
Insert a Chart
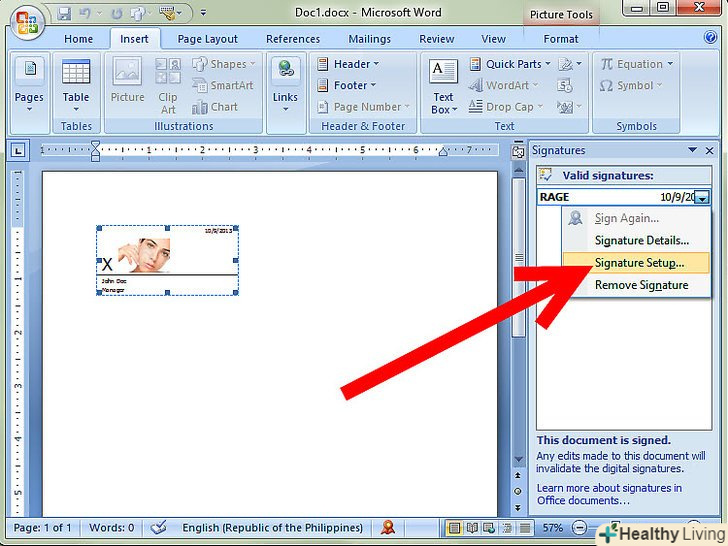(215, 107)
